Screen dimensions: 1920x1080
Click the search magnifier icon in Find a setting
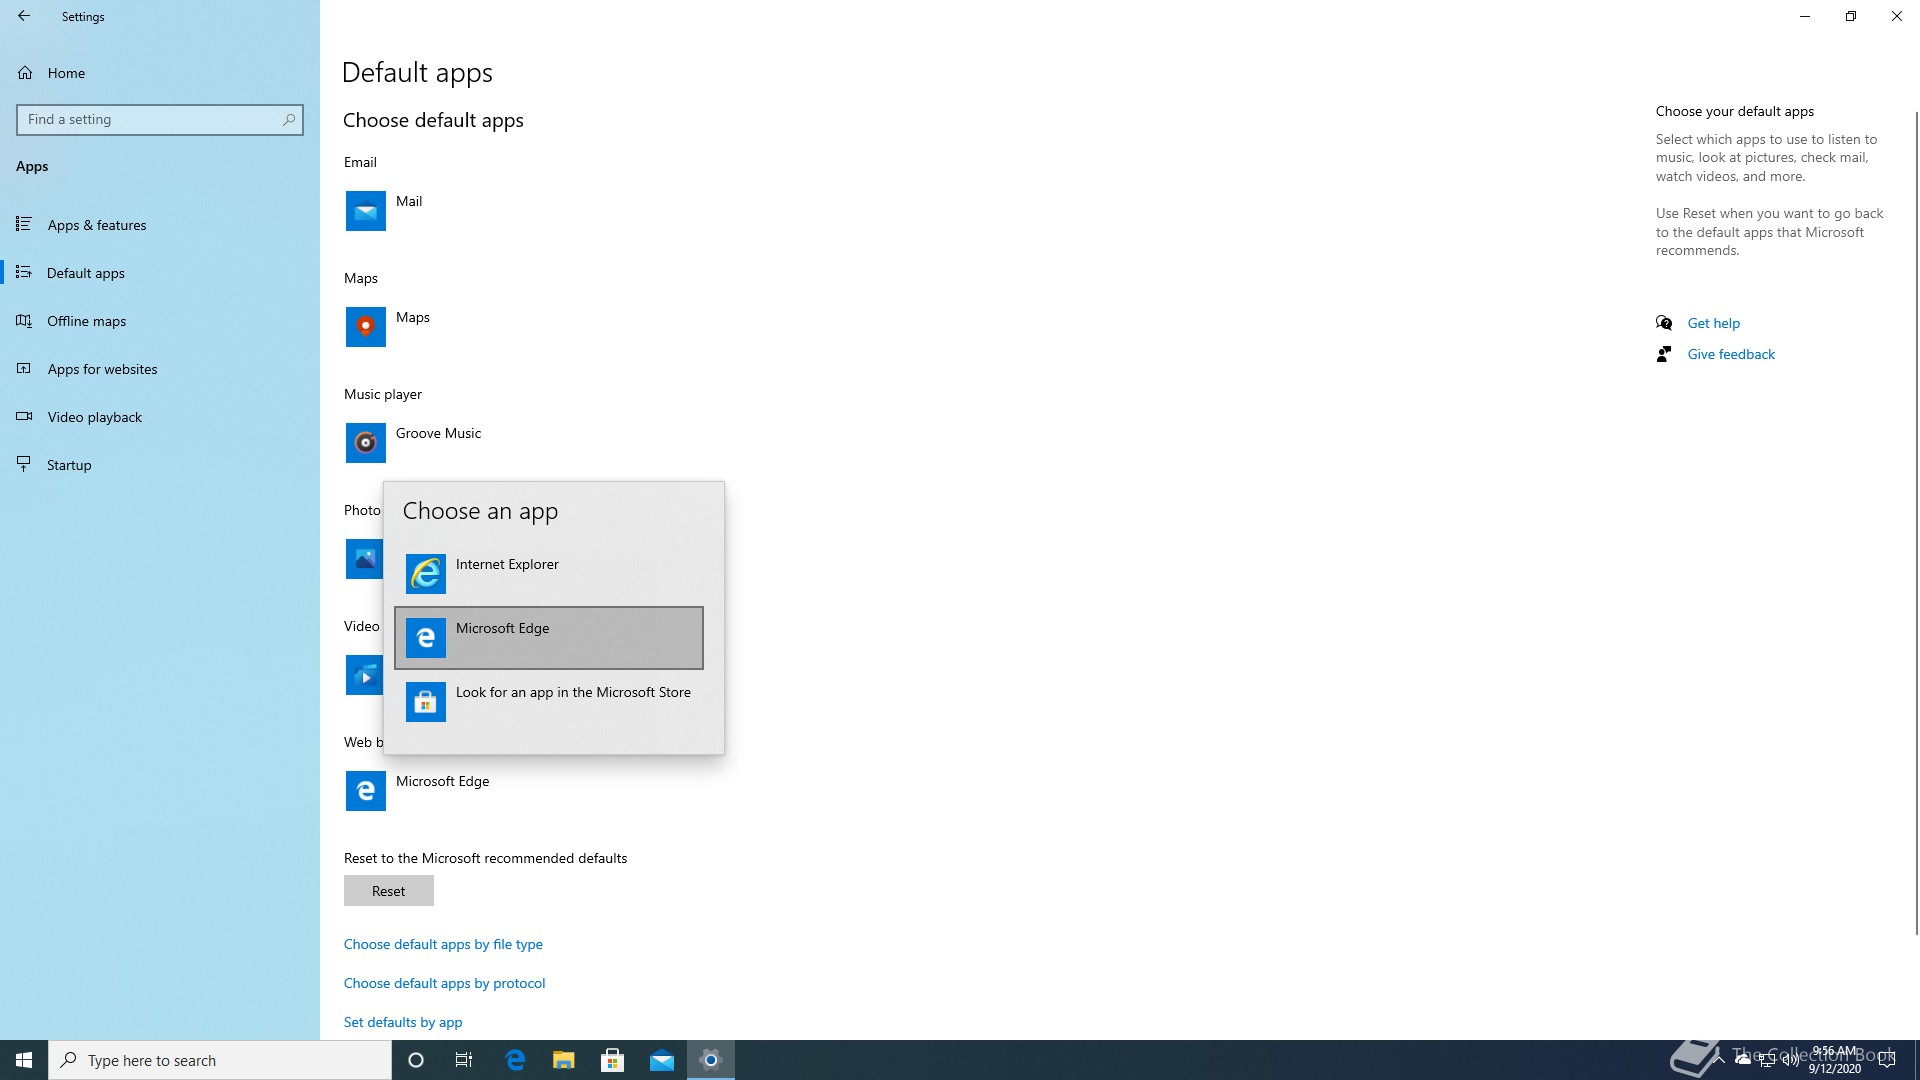pyautogui.click(x=289, y=119)
